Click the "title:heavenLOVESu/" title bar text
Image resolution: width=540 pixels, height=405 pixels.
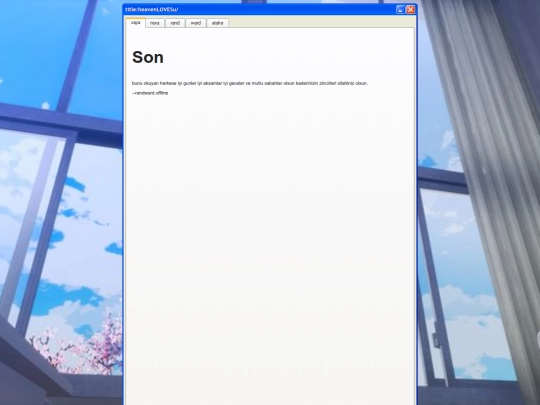point(152,10)
